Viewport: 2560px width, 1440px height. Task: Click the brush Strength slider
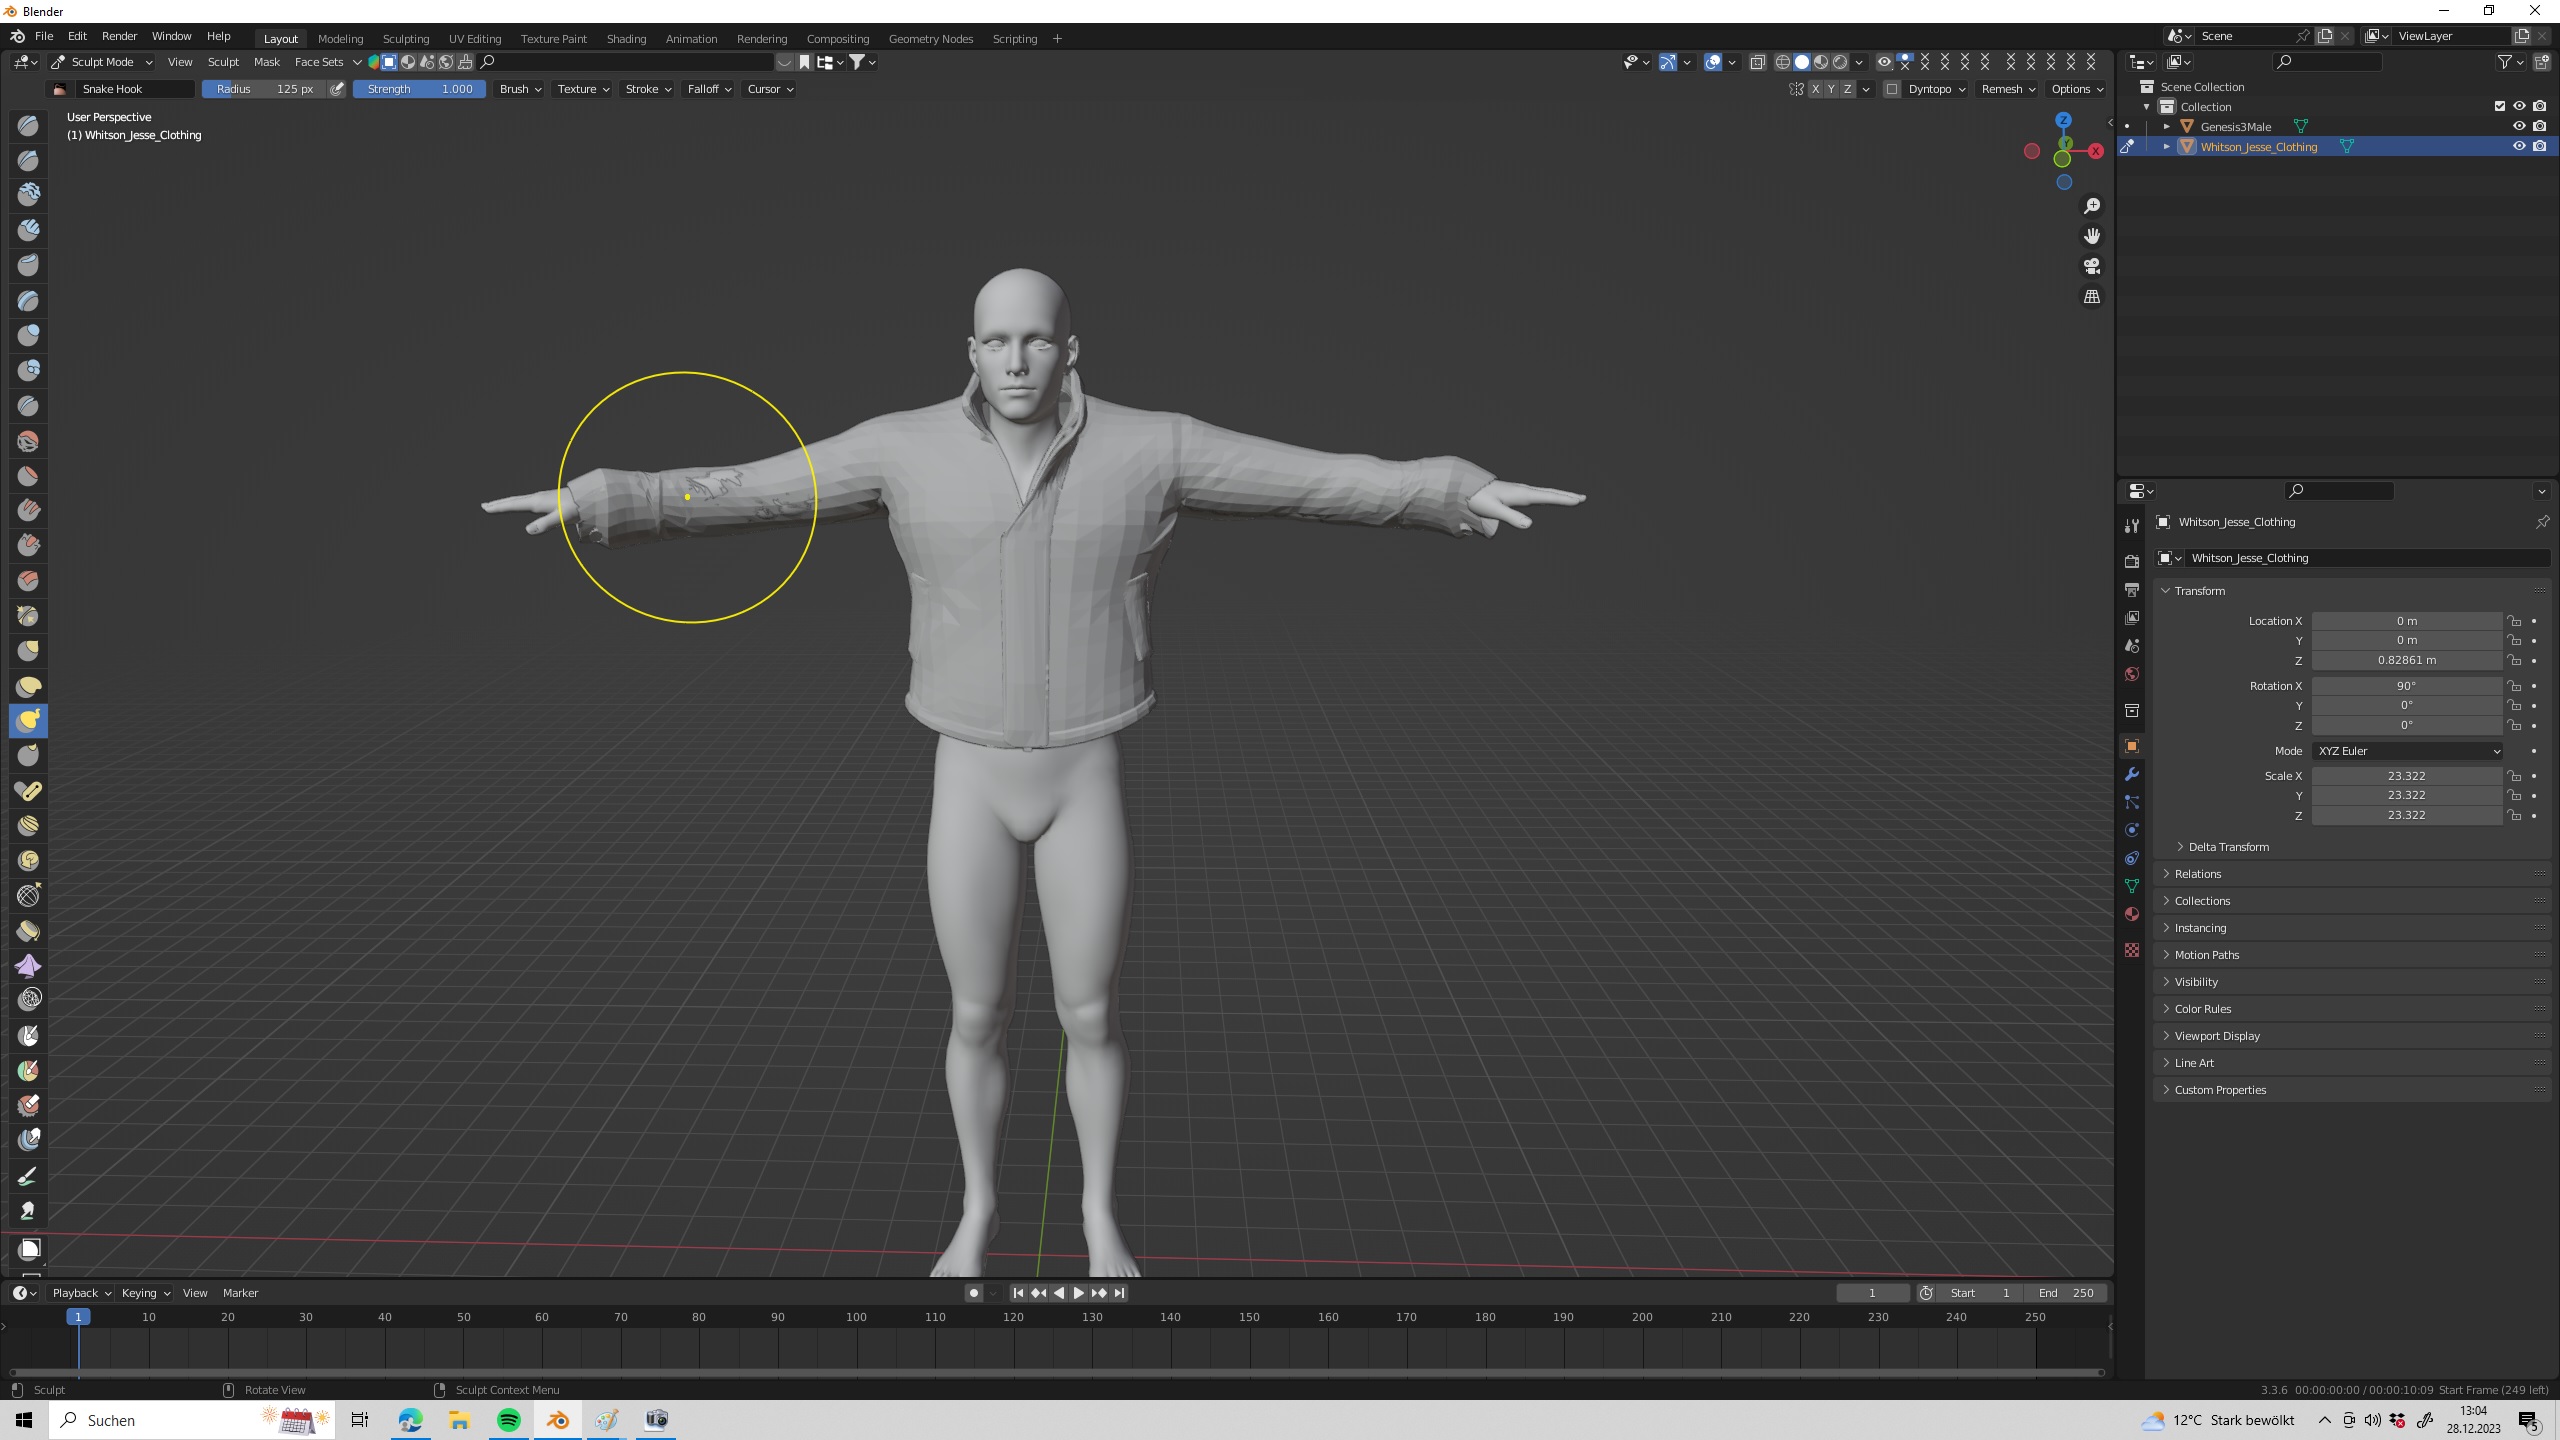pos(419,89)
